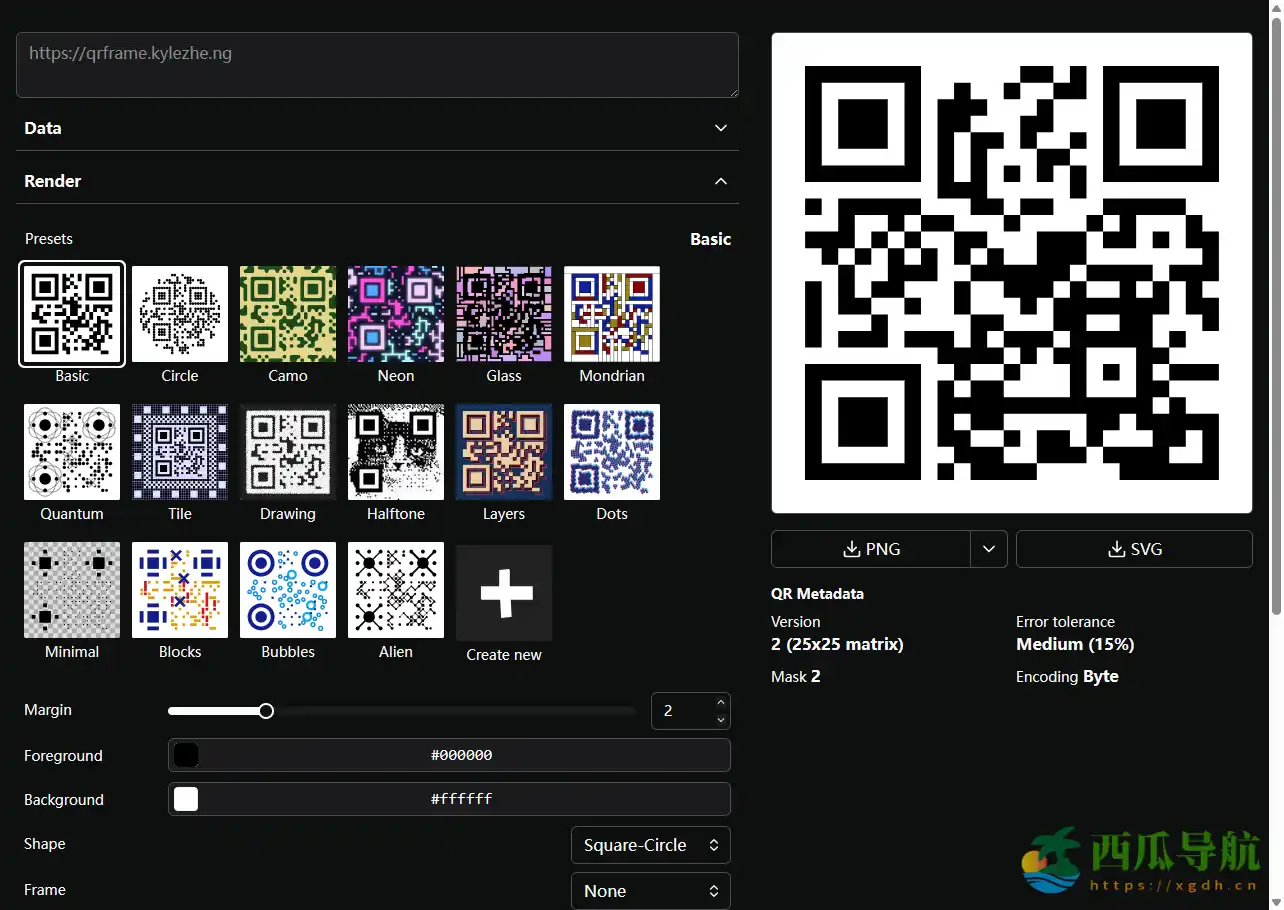
Task: Open the PNG download options chevron
Action: coord(988,548)
